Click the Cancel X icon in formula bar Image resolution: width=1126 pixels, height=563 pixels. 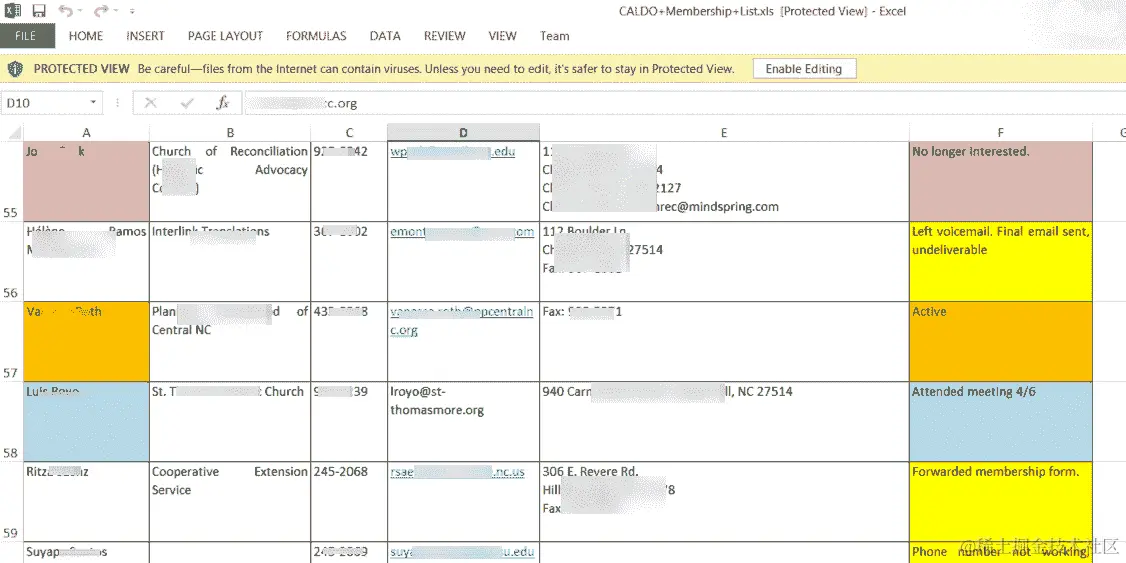150,103
